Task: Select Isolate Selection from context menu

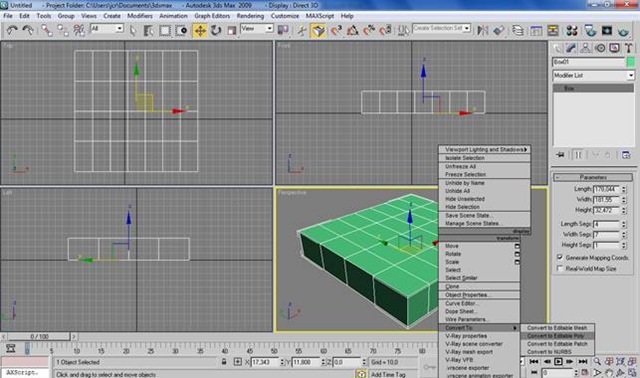Action: point(484,158)
